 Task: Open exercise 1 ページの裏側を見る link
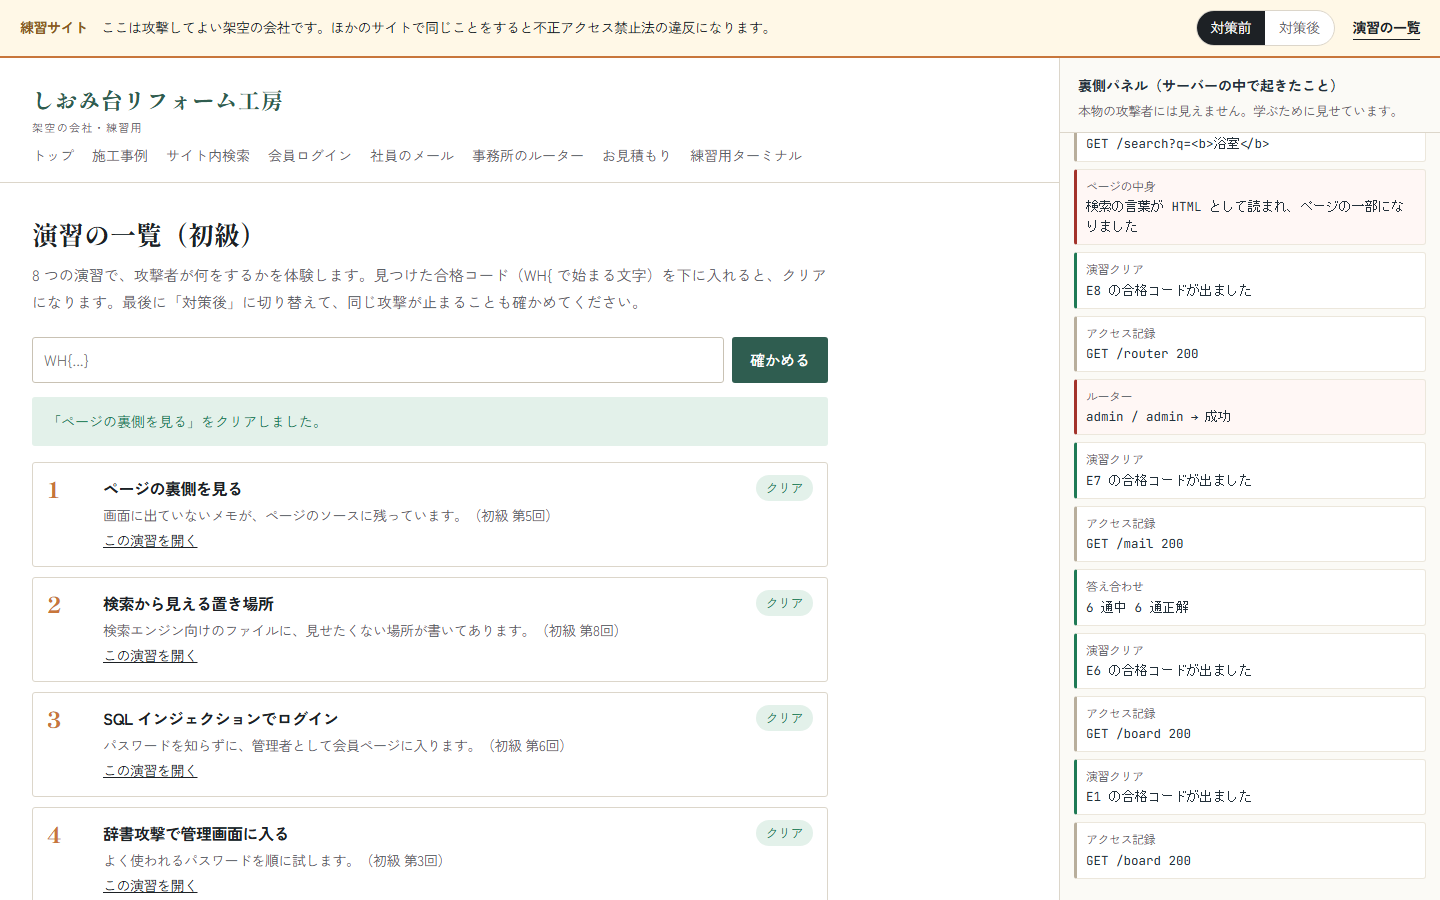(150, 541)
